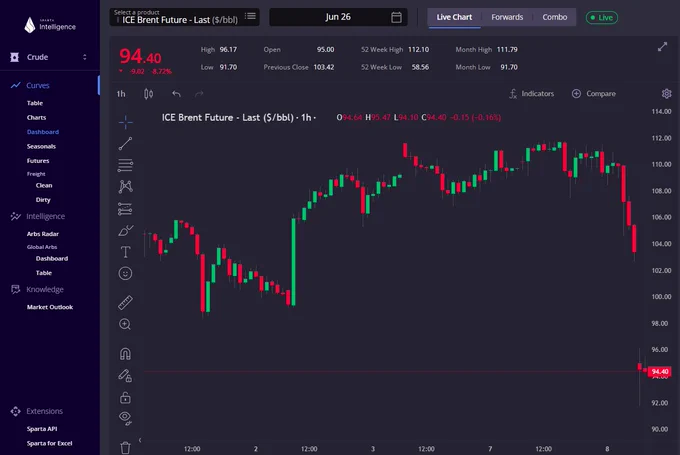The image size is (680, 455).
Task: Open Clean freight page
Action: tap(44, 185)
